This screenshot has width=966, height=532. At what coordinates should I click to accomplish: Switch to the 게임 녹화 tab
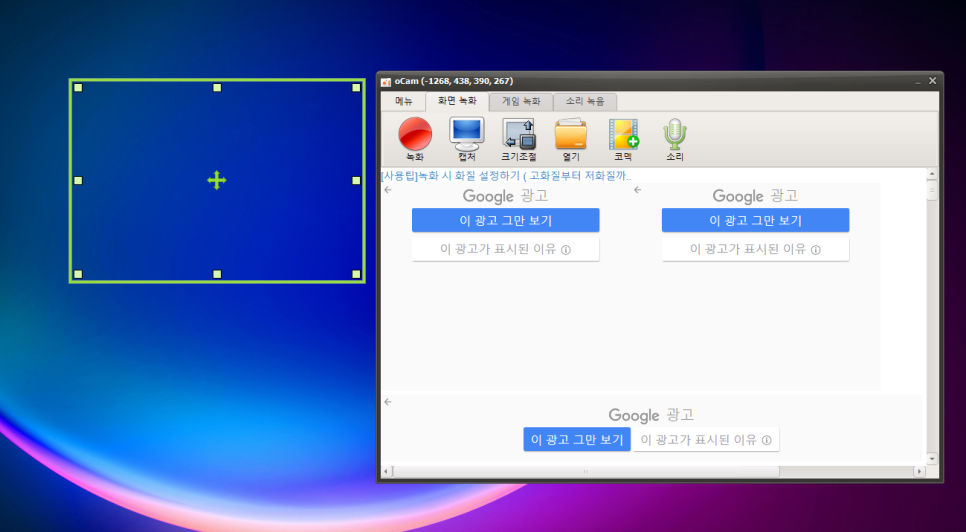click(x=521, y=102)
